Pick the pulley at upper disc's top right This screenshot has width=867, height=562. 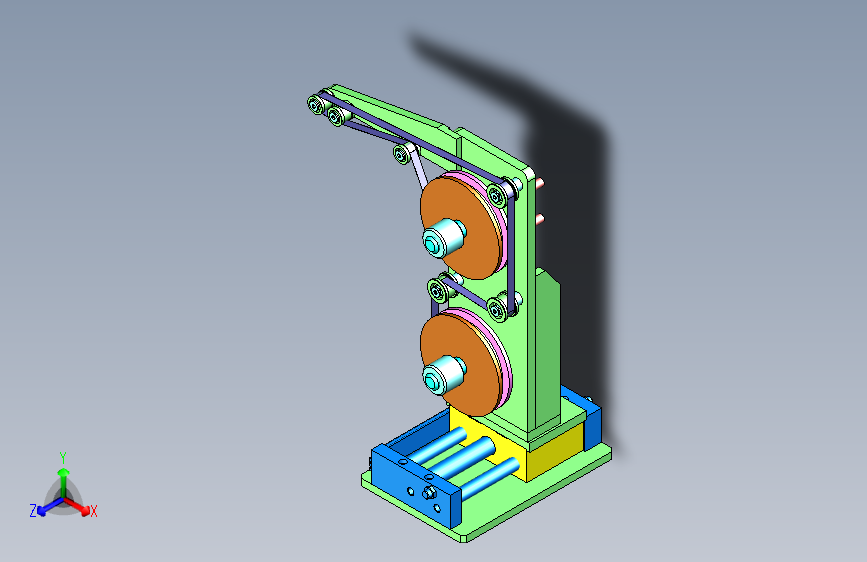498,195
